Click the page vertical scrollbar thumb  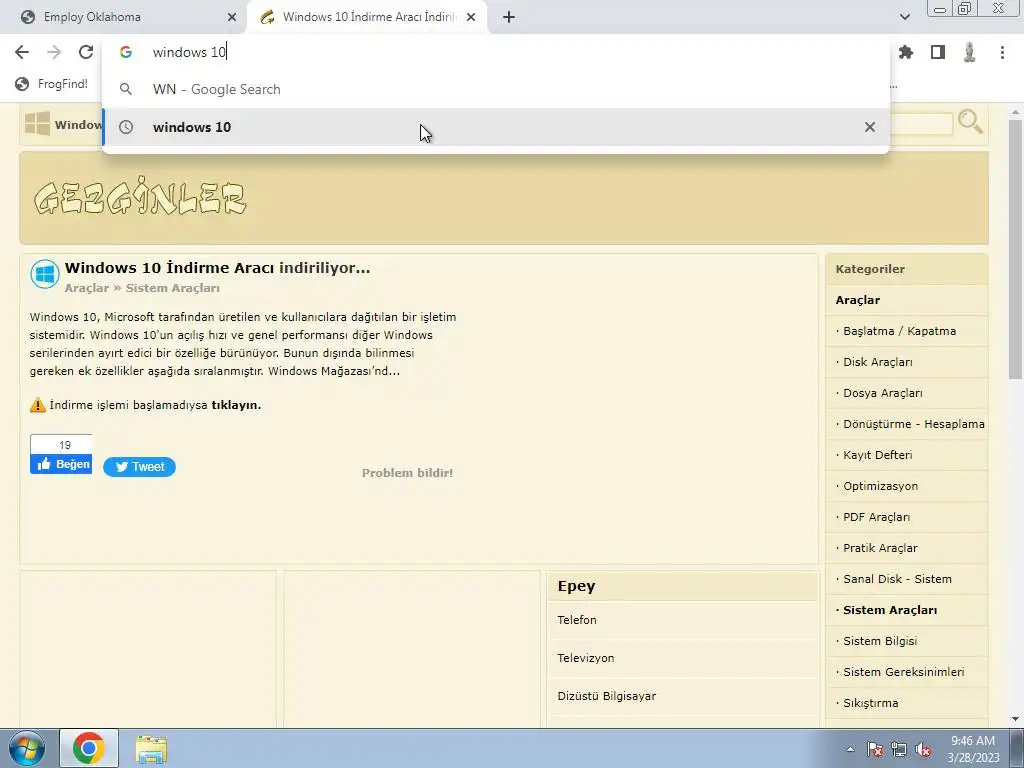point(1015,248)
